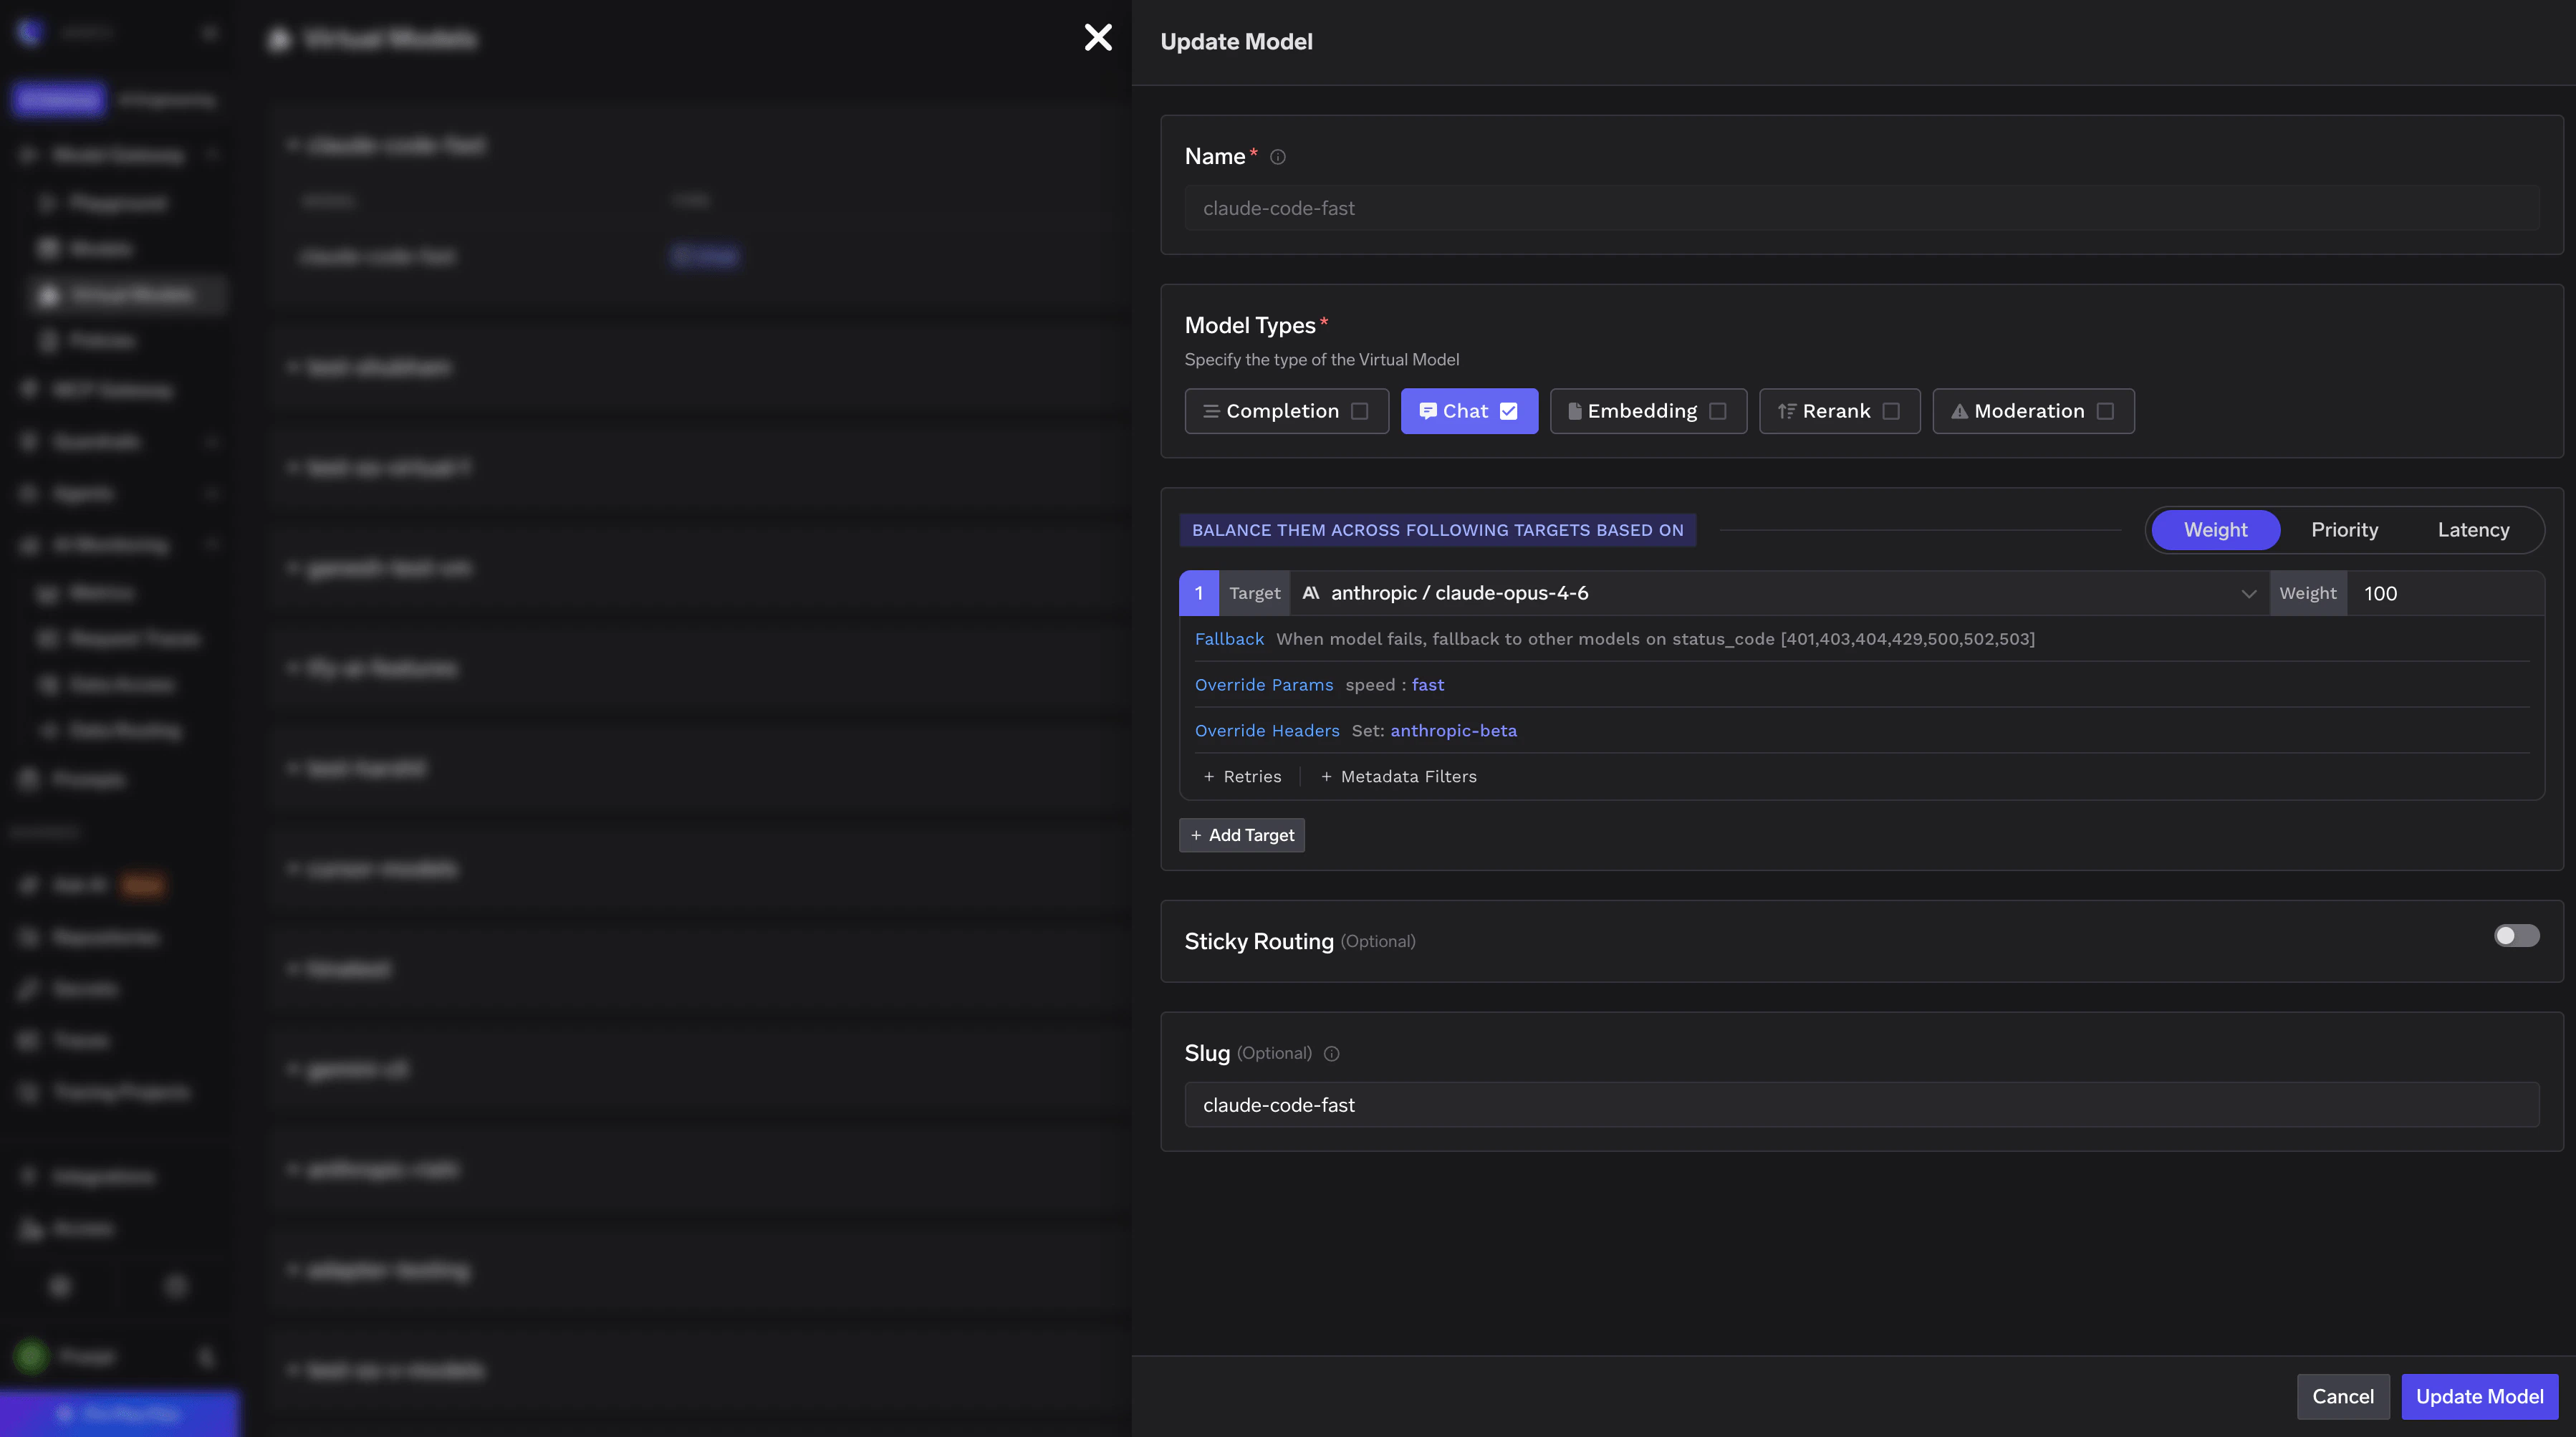Enable Sticky Routing
This screenshot has height=1437, width=2576.
pyautogui.click(x=2517, y=936)
